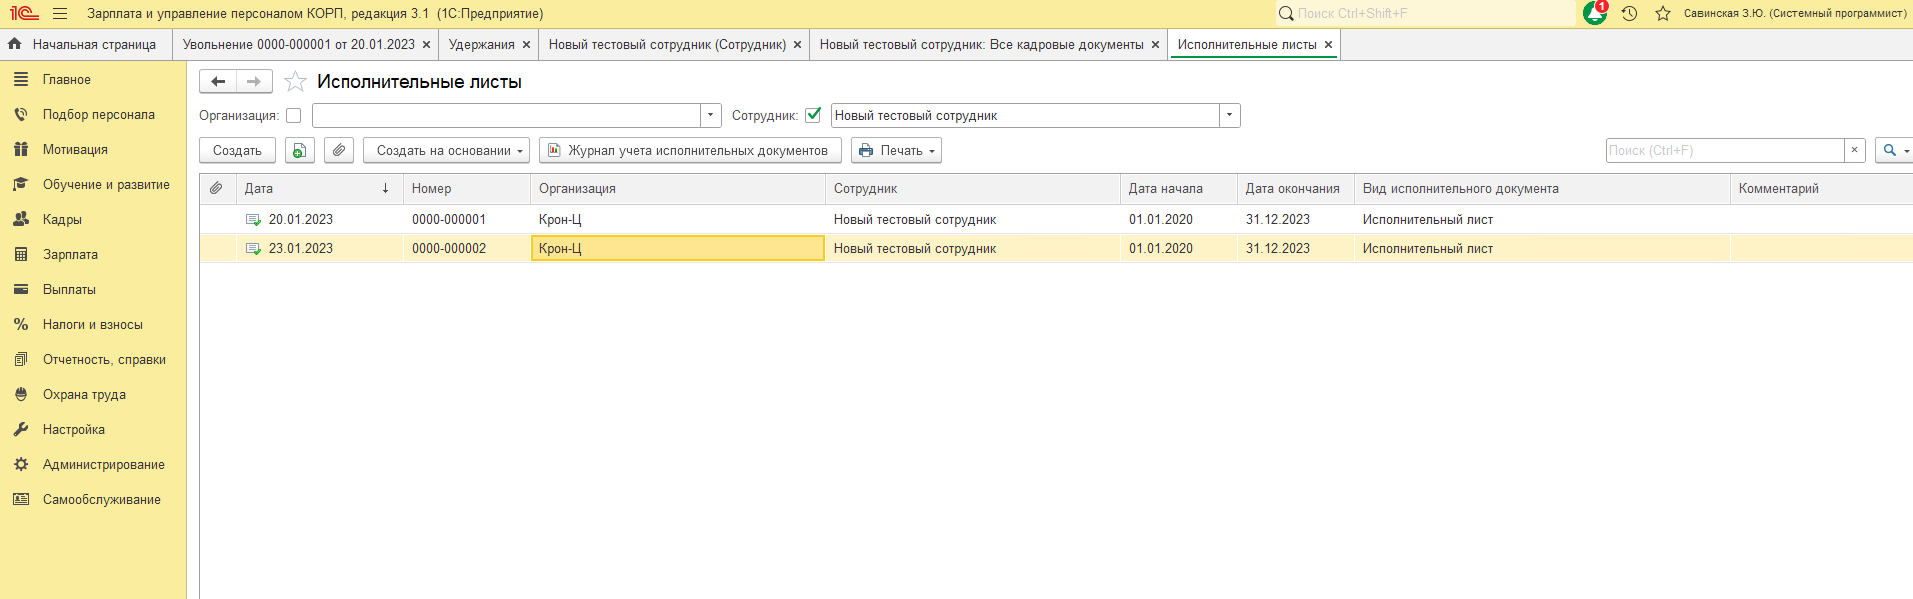Click Комментарий column header
This screenshot has width=1913, height=599.
1821,188
